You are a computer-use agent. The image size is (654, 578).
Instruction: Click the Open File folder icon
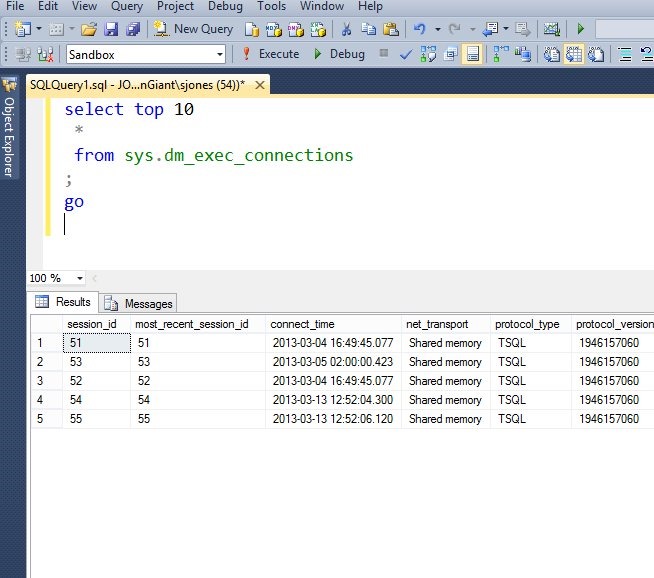[89, 29]
